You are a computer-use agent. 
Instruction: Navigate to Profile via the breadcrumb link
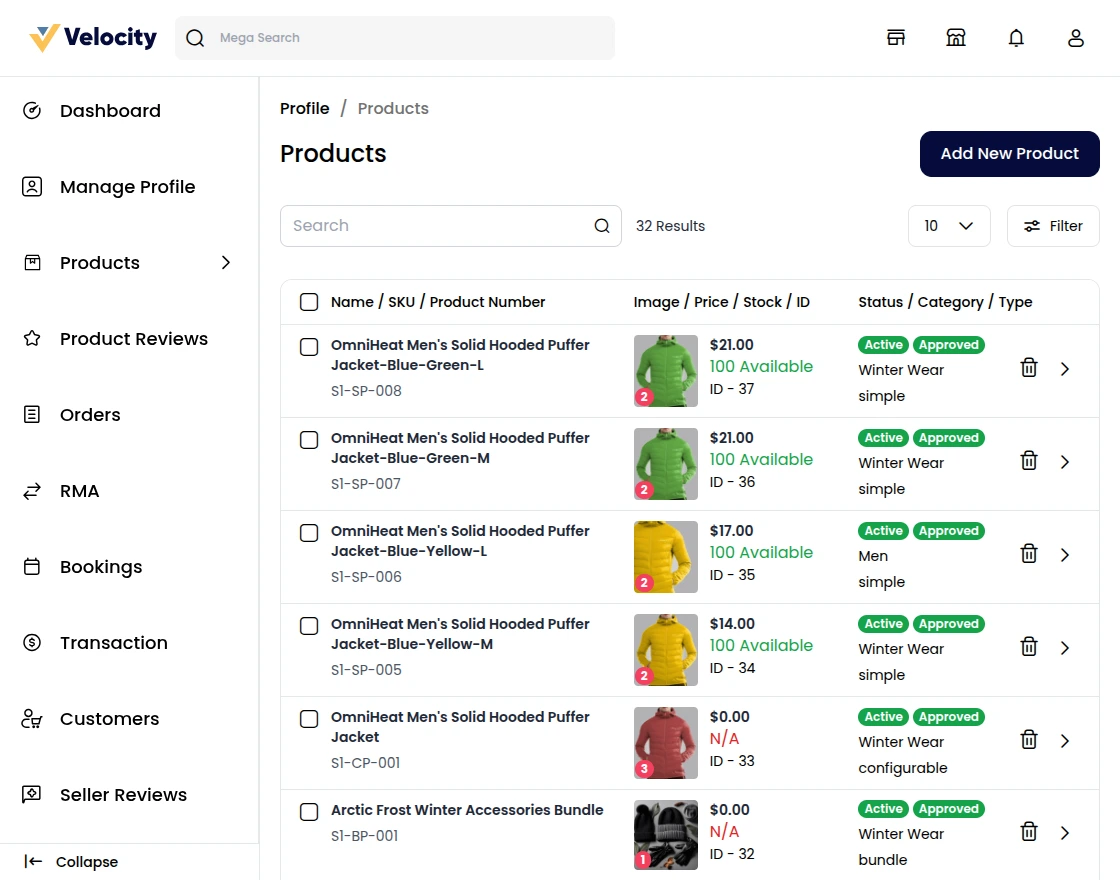pyautogui.click(x=305, y=108)
